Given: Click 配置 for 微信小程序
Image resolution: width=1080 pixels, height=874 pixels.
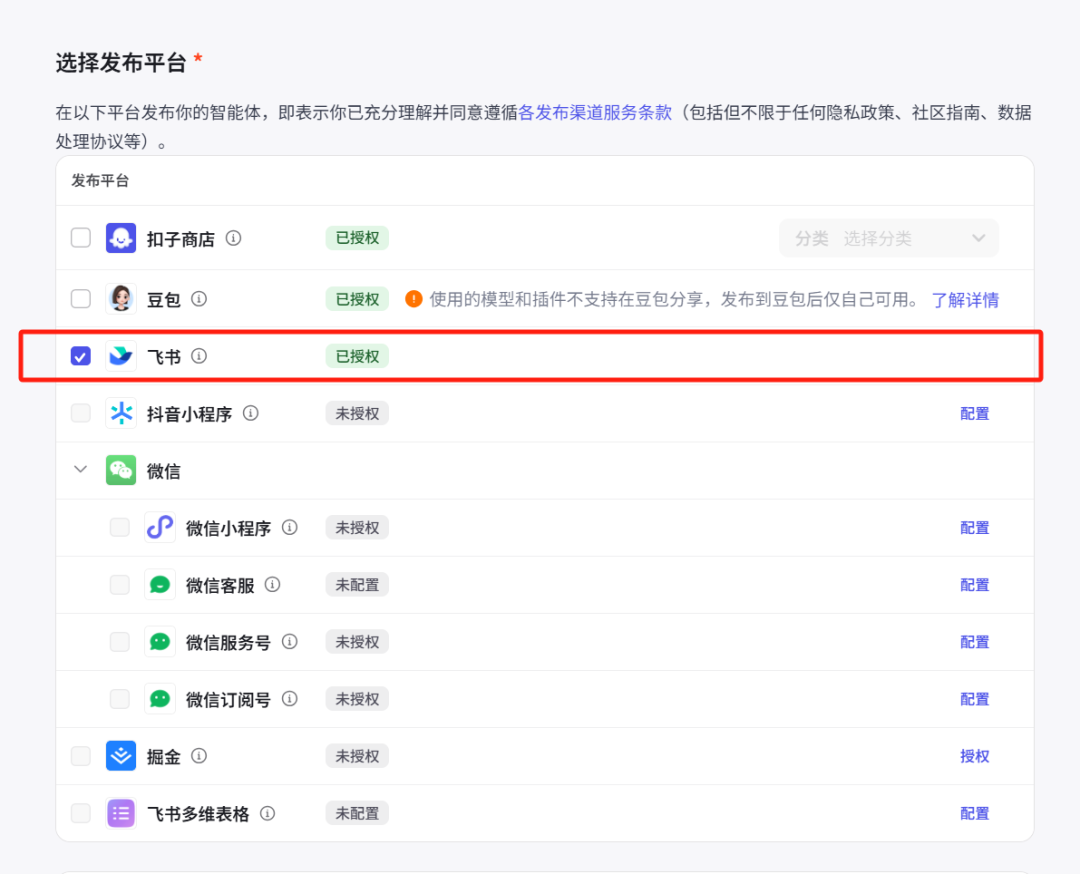Looking at the screenshot, I should click(975, 528).
